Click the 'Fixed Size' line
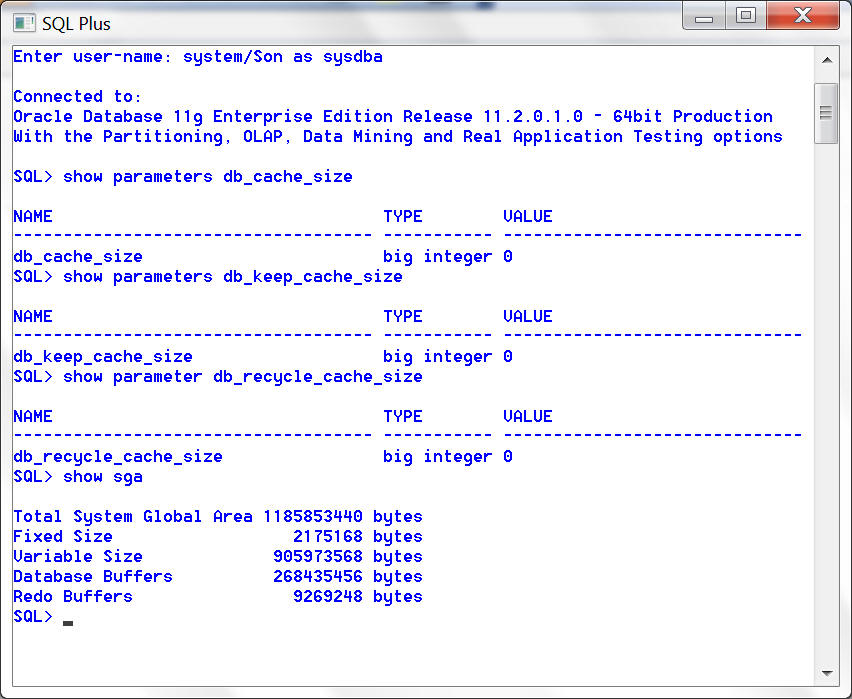This screenshot has height=699, width=852. point(218,536)
